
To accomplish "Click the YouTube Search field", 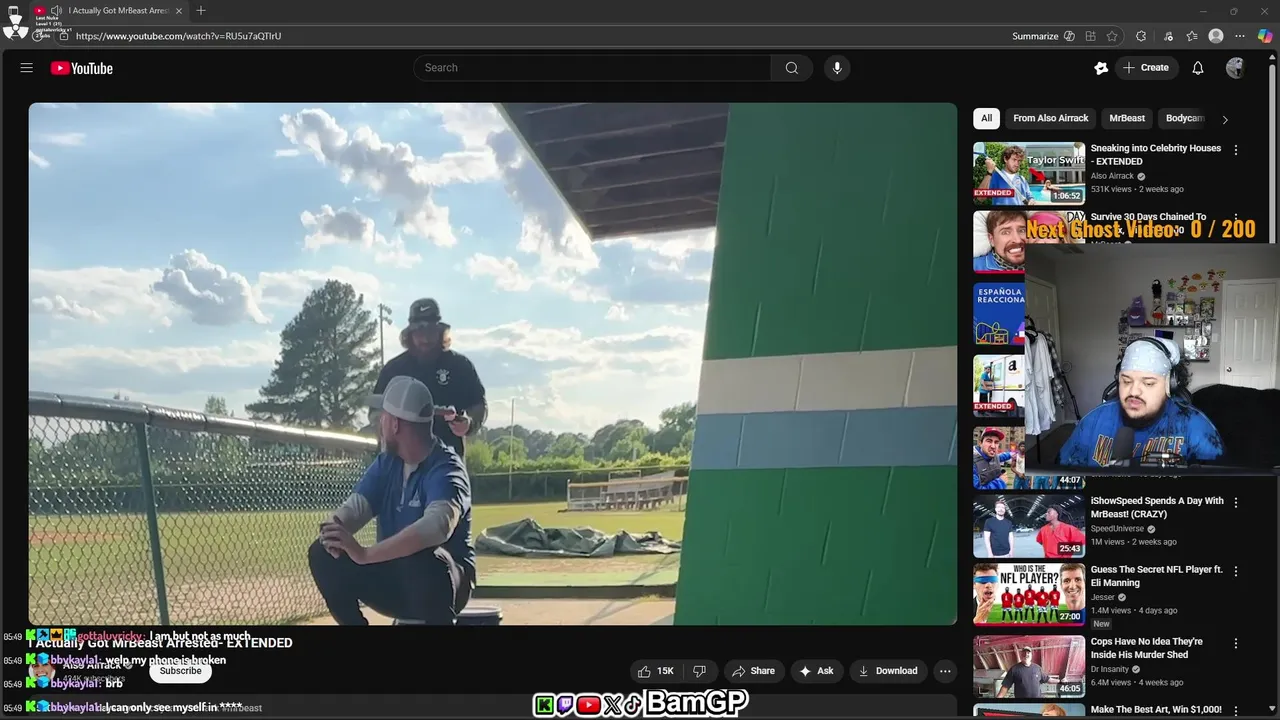I will click(592, 68).
